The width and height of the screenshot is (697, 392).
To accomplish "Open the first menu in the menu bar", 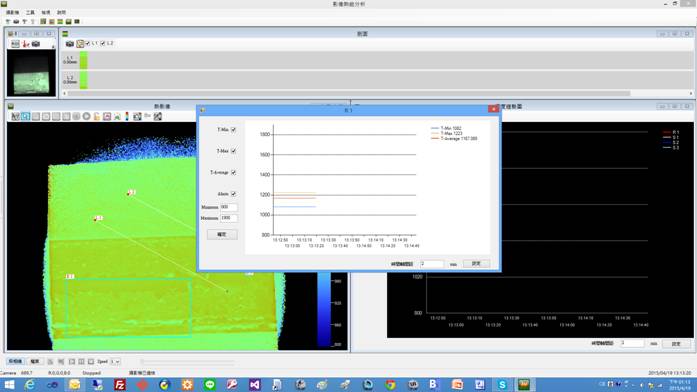I will (x=12, y=12).
